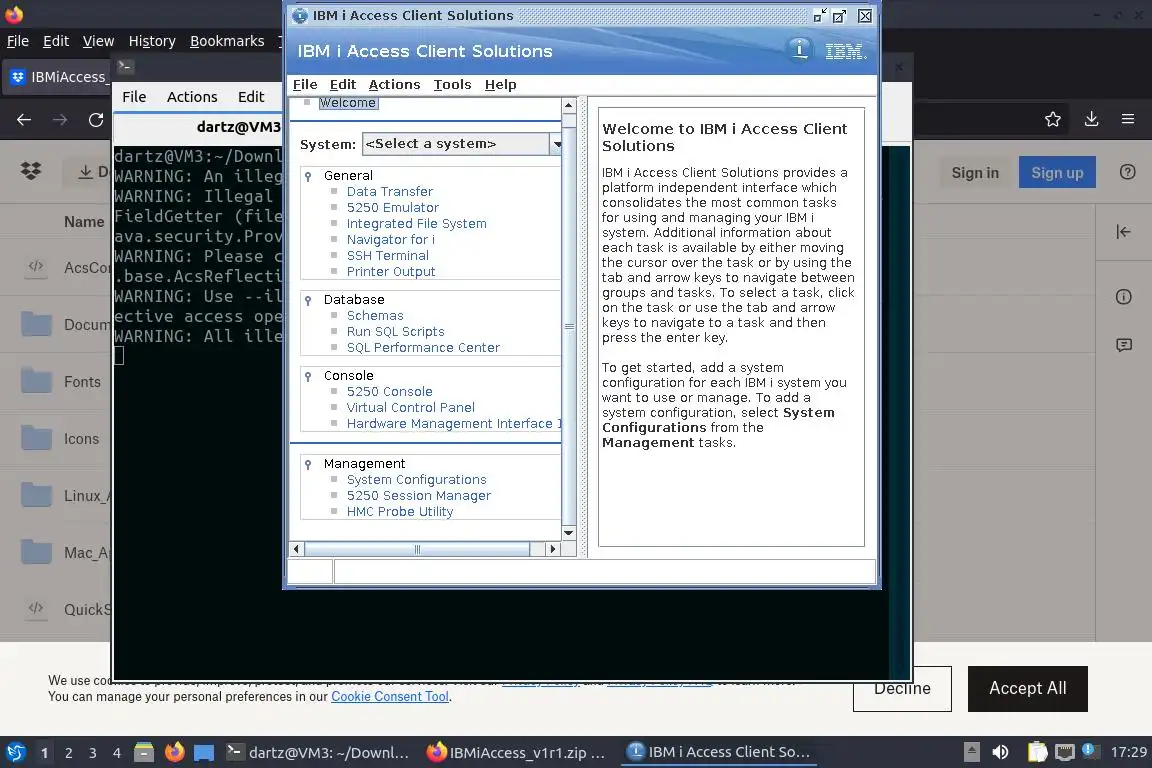Open Edit menu in IBM i Access
This screenshot has height=768, width=1152.
click(342, 85)
